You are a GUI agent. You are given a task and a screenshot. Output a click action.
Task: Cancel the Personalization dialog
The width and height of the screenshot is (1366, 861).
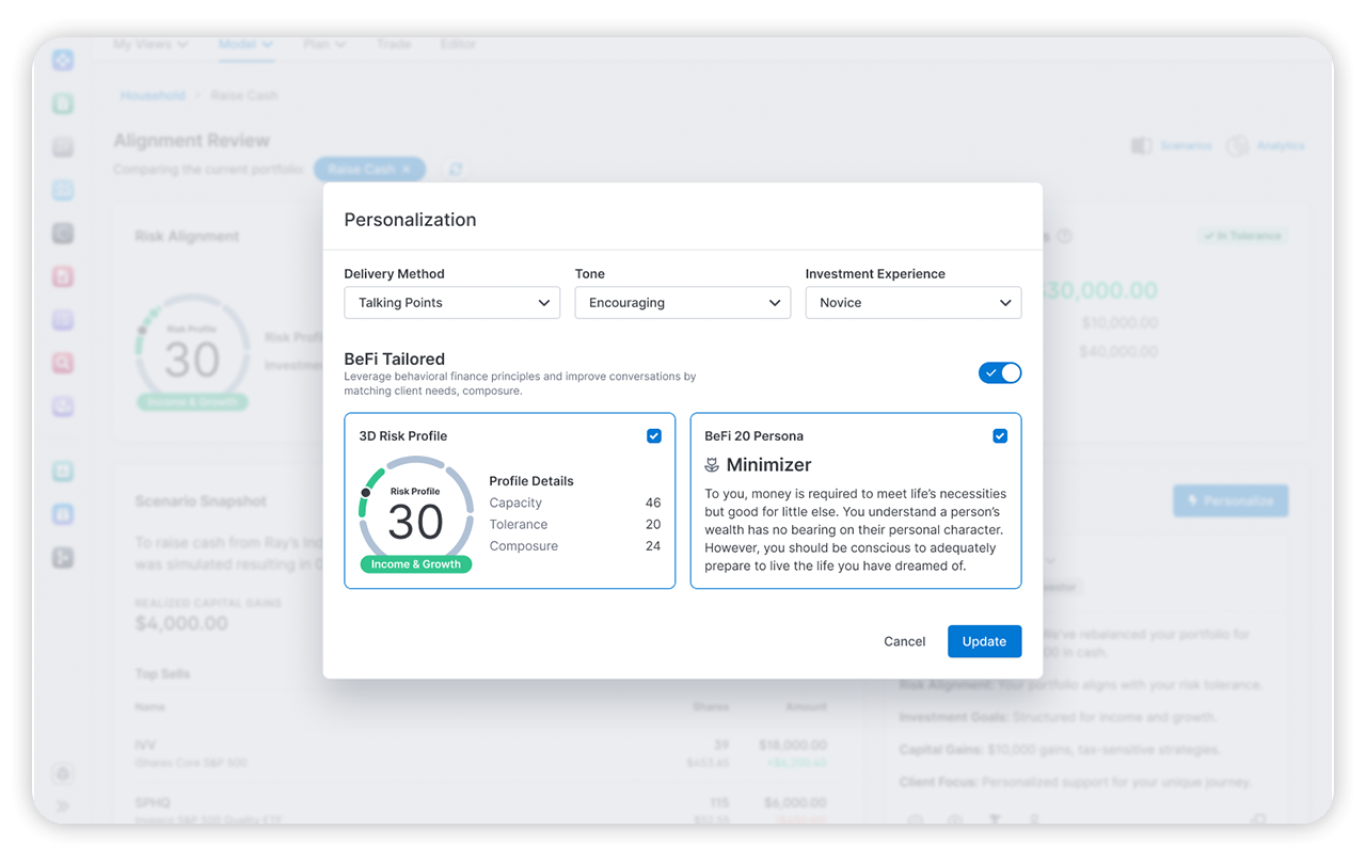click(904, 641)
